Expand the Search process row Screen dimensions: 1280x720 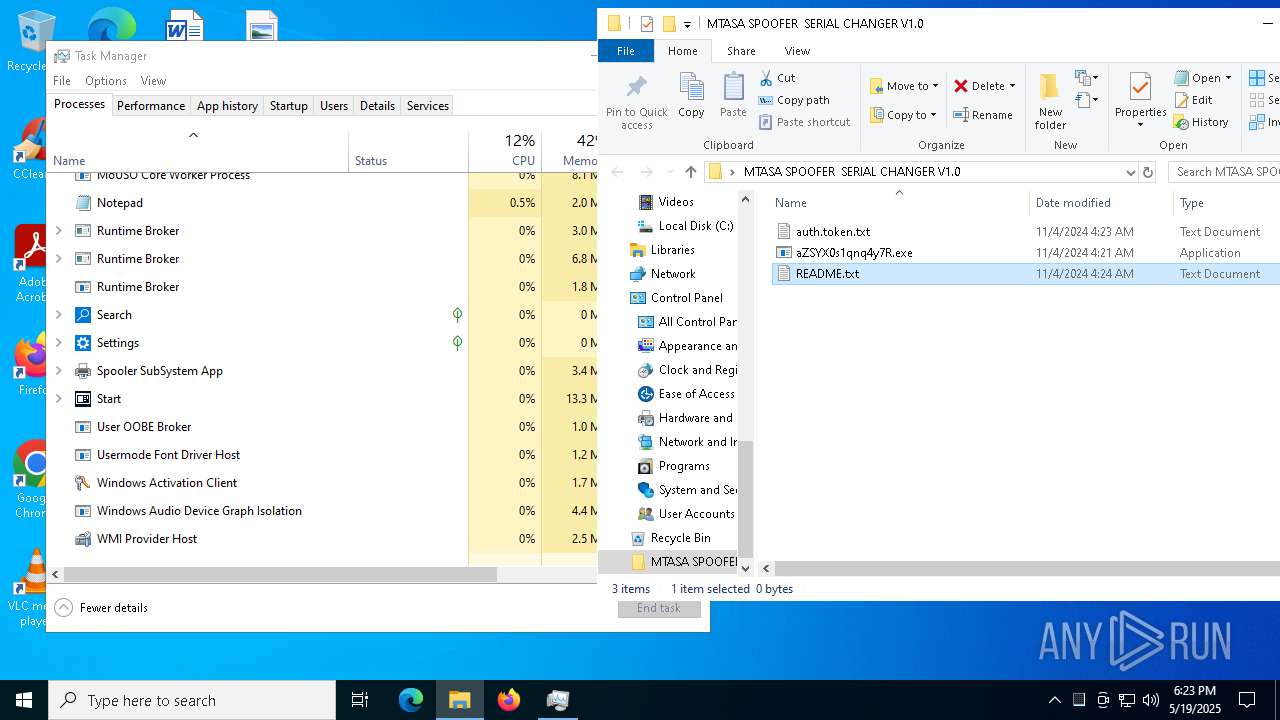[59, 315]
